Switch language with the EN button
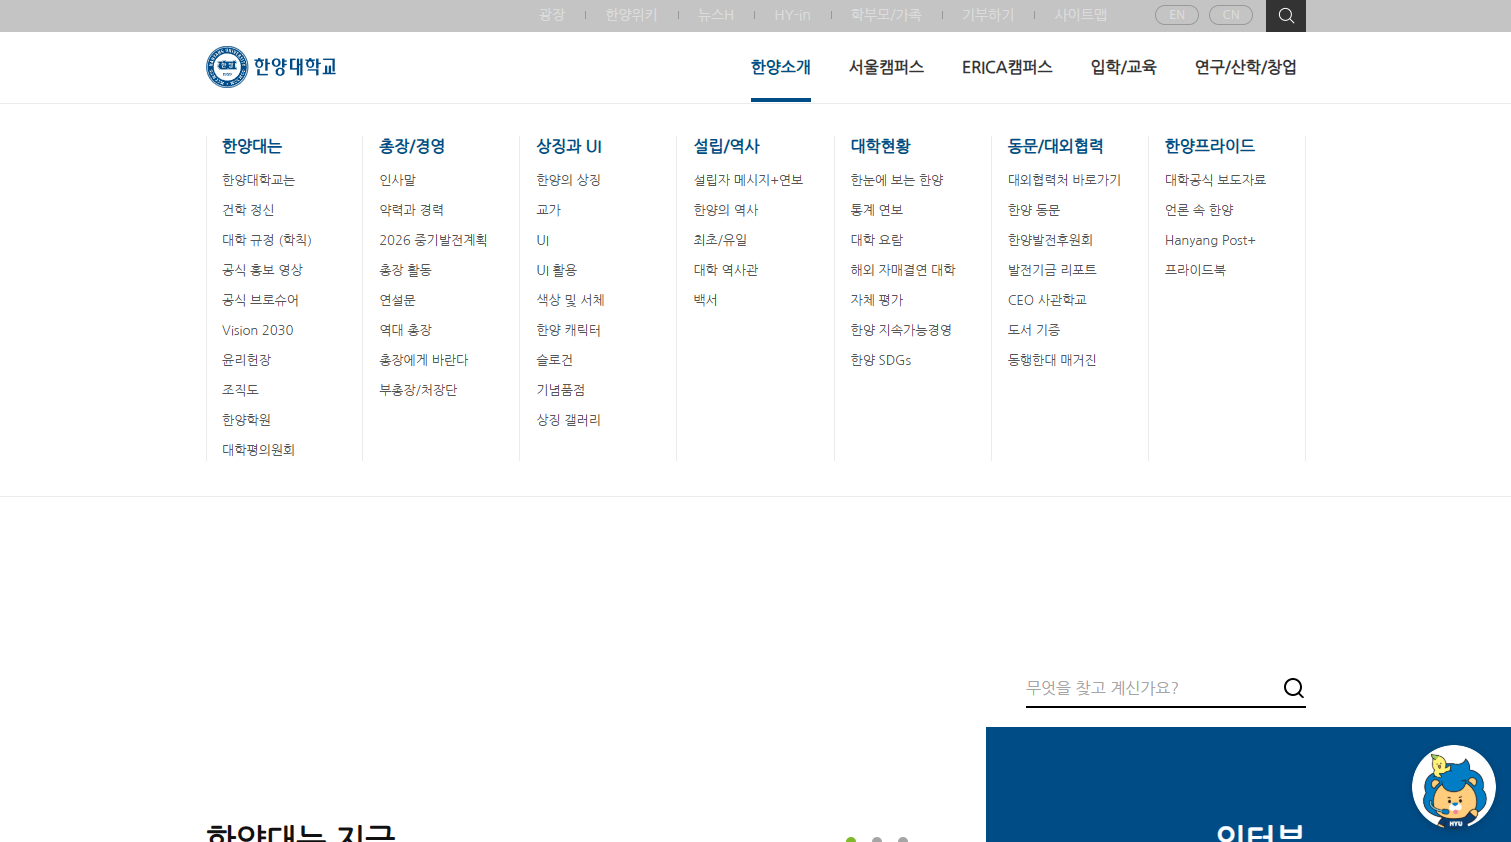1511x842 pixels. 1176,15
